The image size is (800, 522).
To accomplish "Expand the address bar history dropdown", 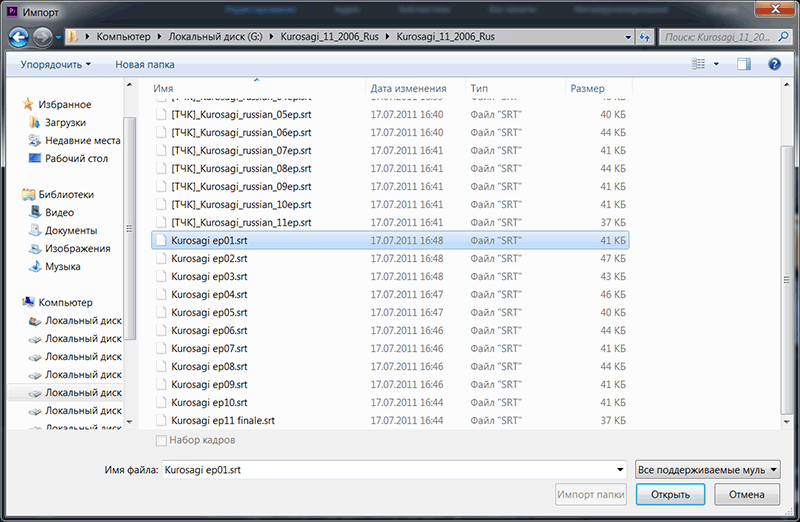I will [628, 37].
